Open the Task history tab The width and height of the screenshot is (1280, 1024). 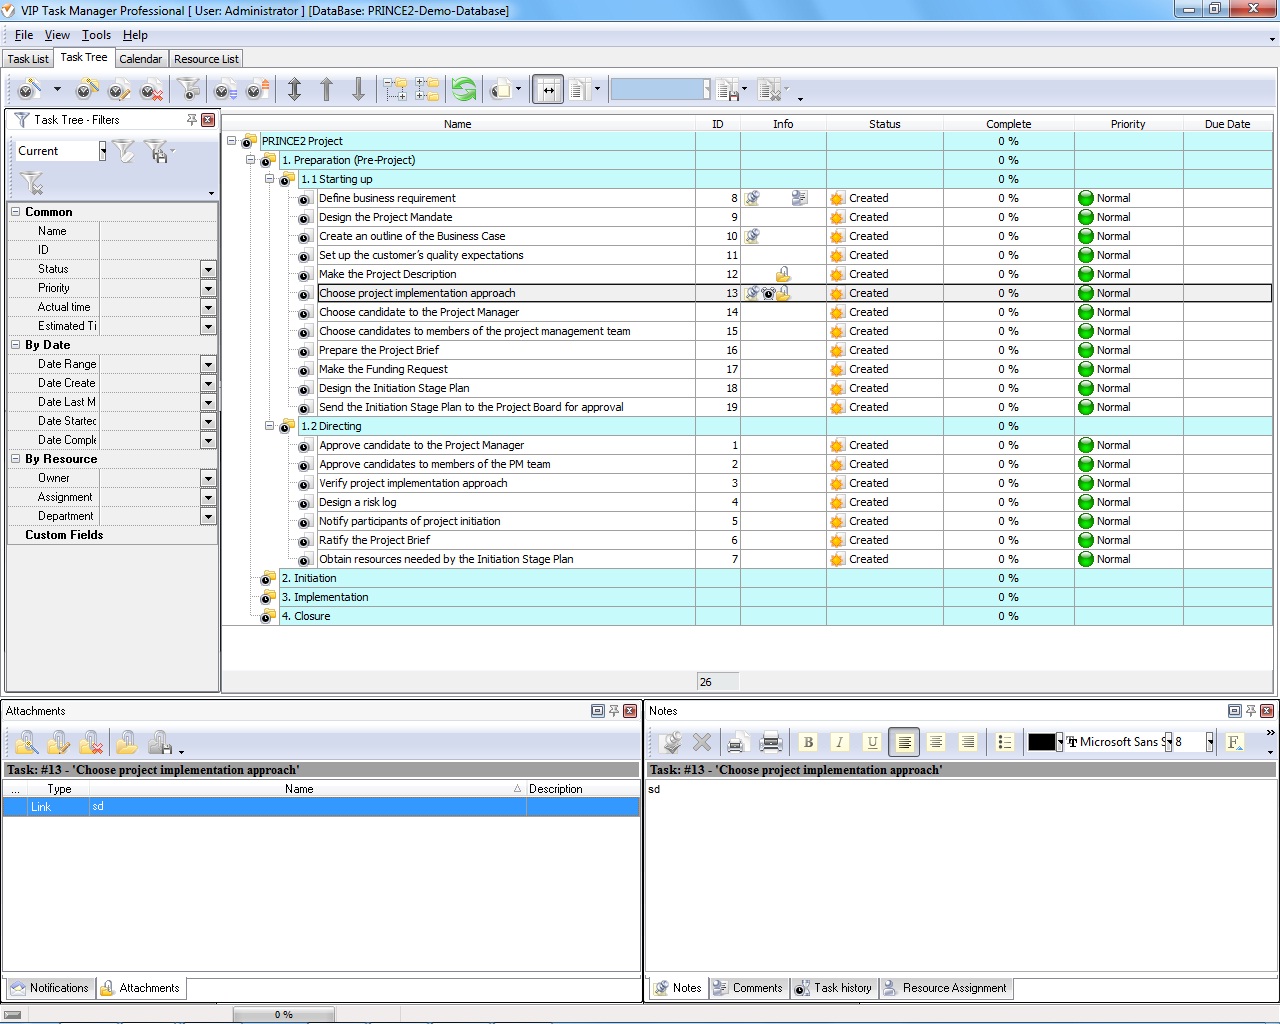pos(833,988)
